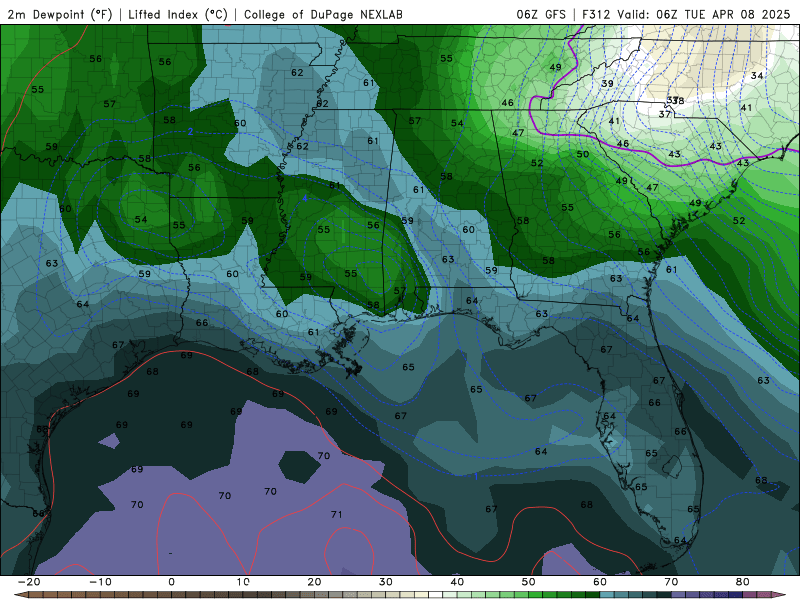The height and width of the screenshot is (600, 800).
Task: Click the blue "1" lifted index contour label
Action: [x=476, y=477]
